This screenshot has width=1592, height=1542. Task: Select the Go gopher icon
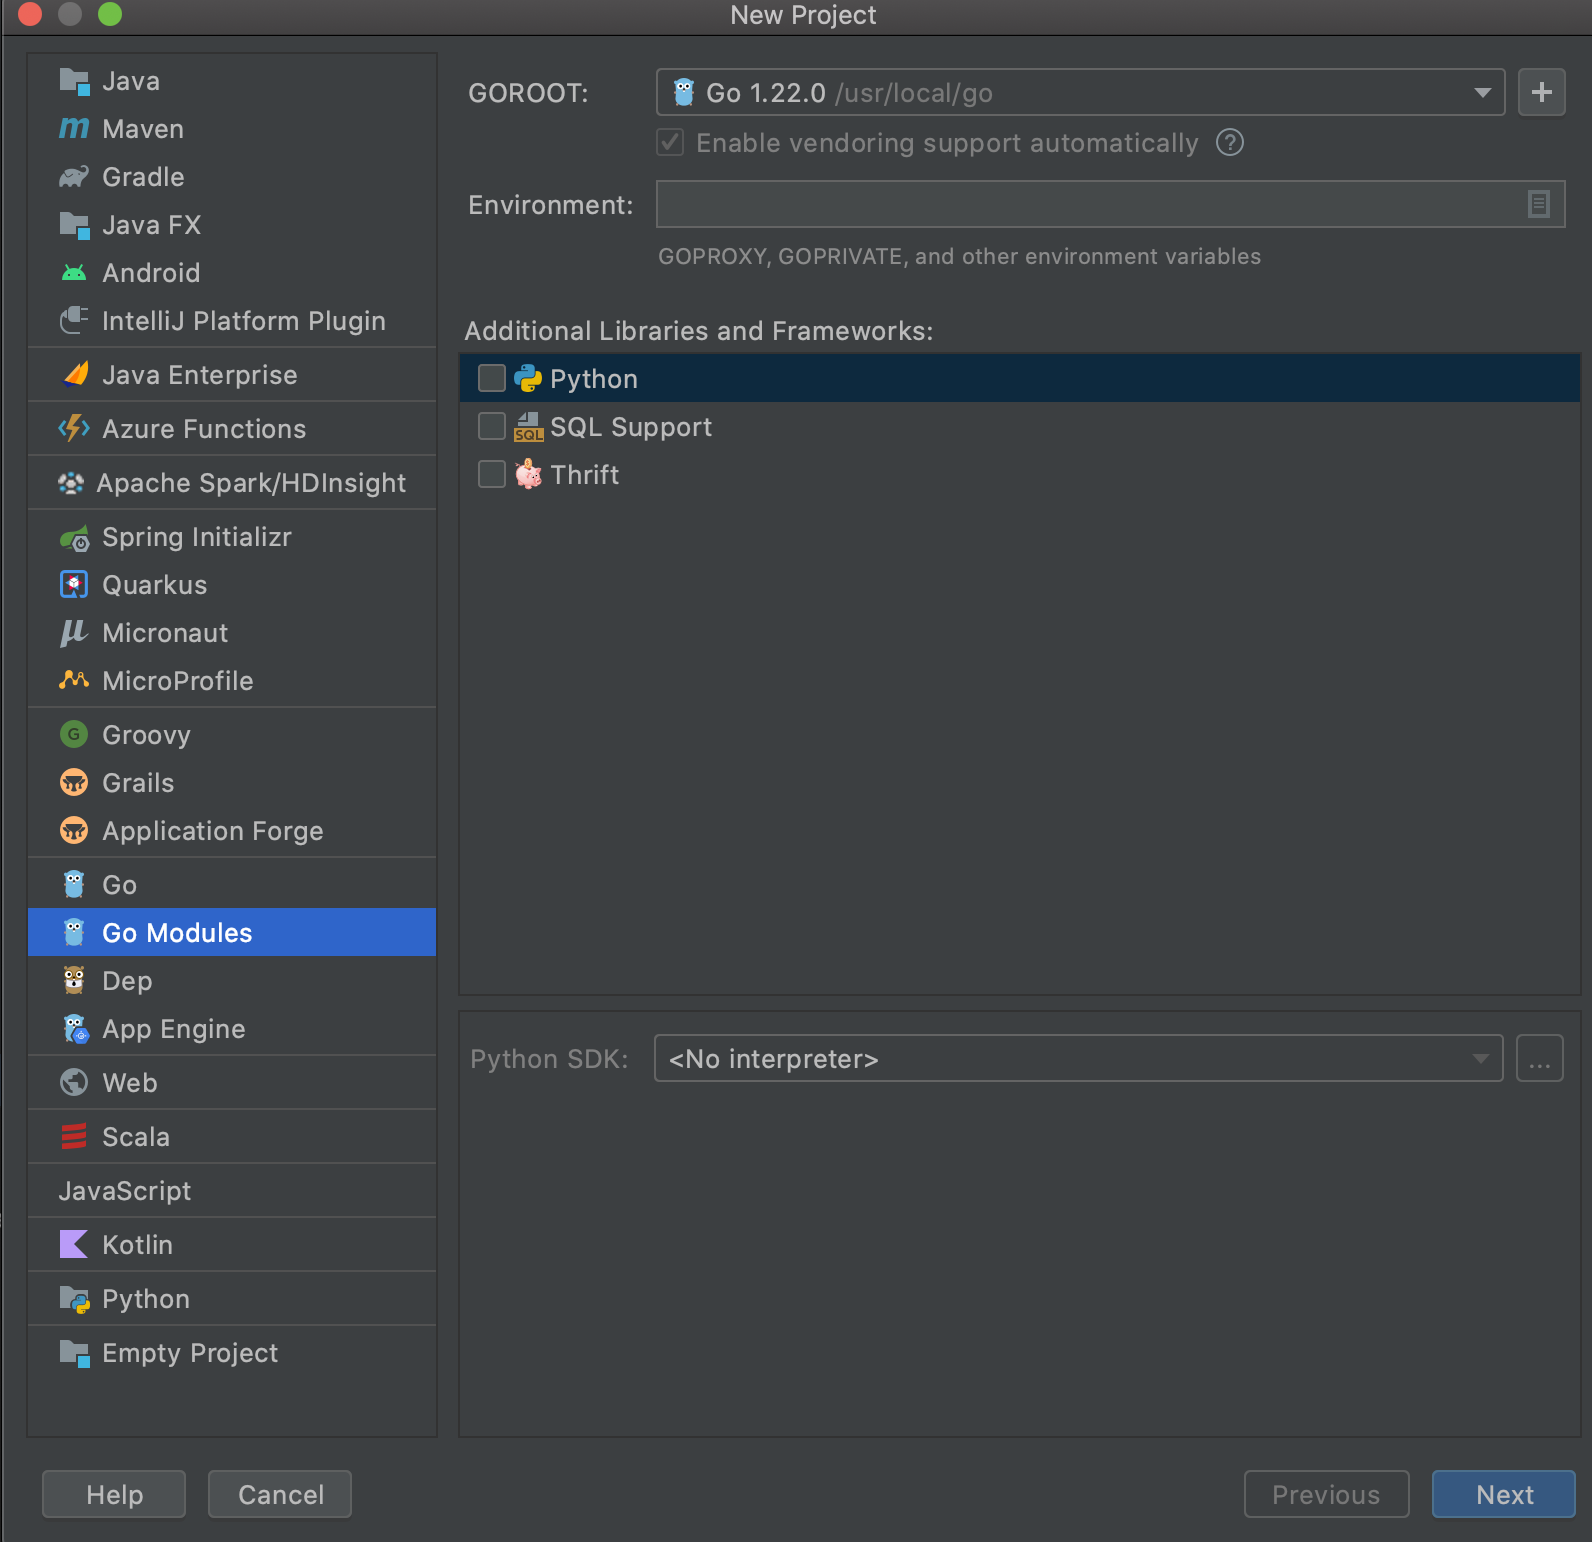pyautogui.click(x=74, y=885)
